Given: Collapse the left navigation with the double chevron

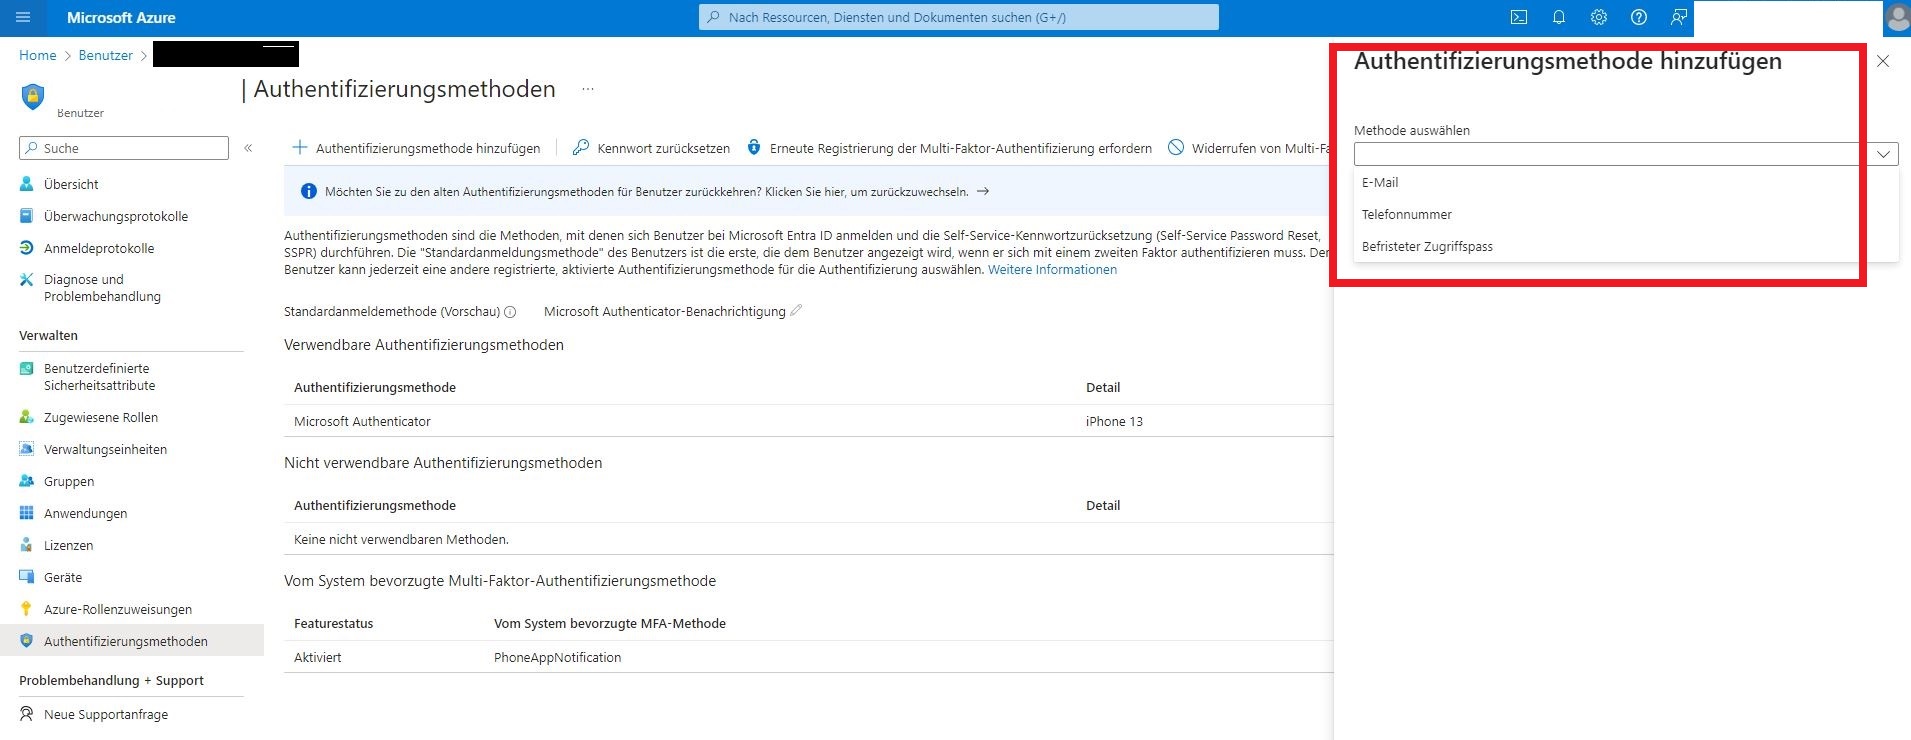Looking at the screenshot, I should click(x=248, y=148).
